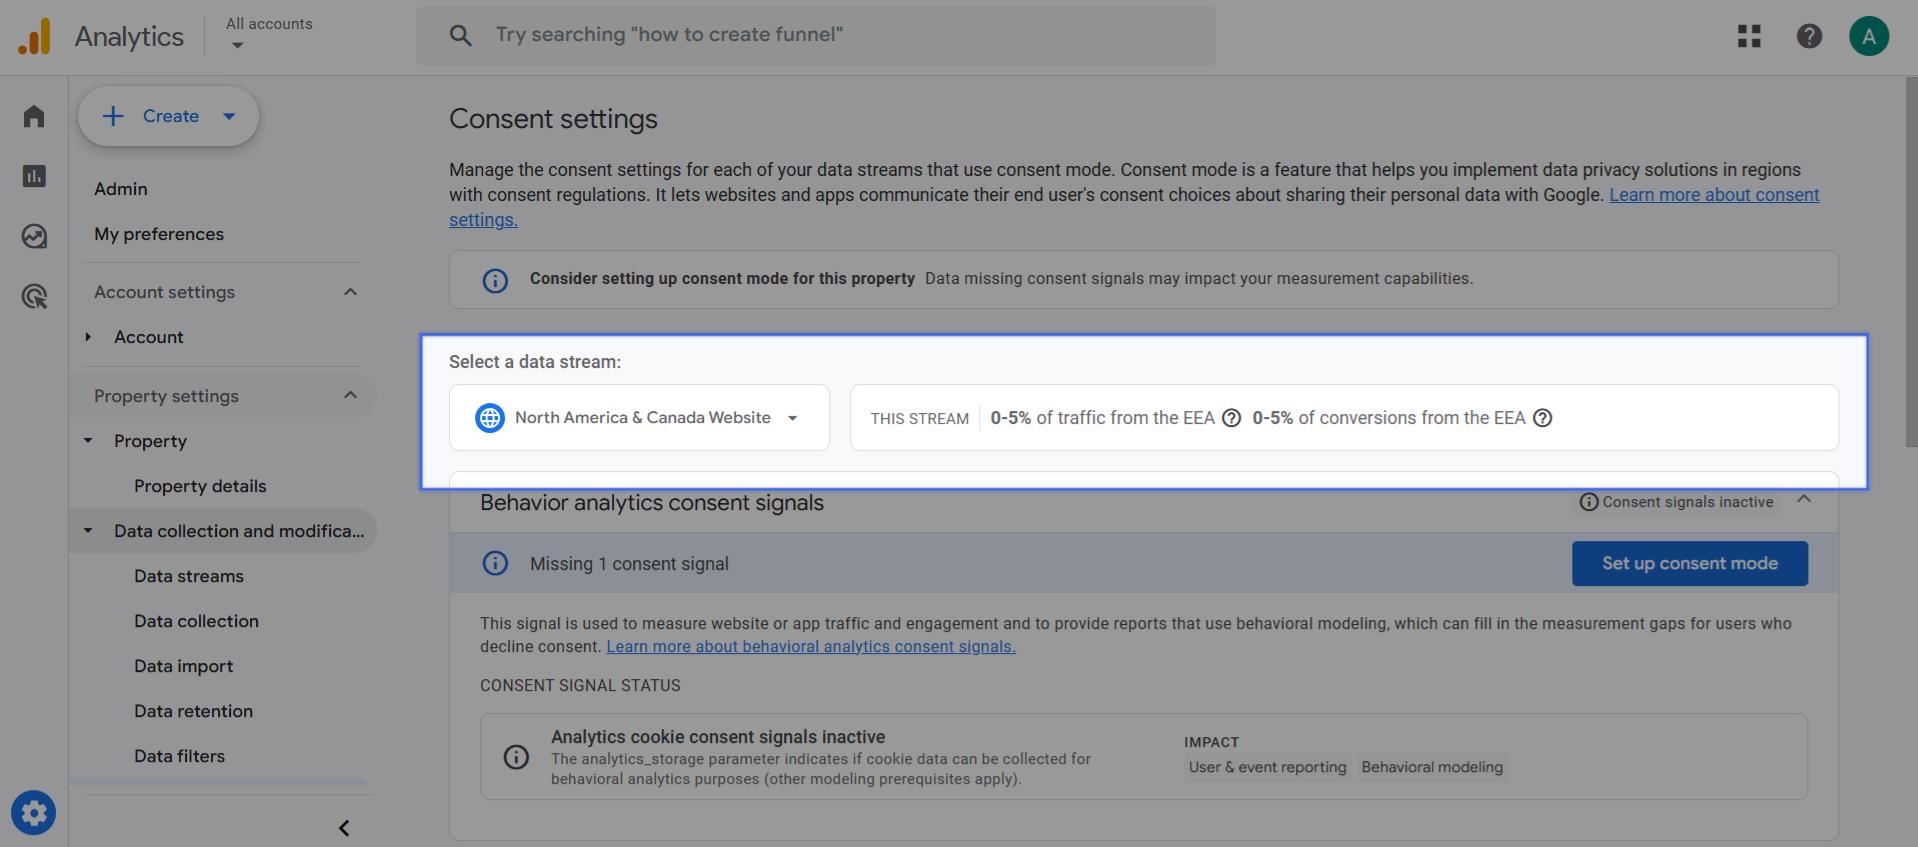Click help icon next to conversions from the EEA

click(x=1543, y=418)
